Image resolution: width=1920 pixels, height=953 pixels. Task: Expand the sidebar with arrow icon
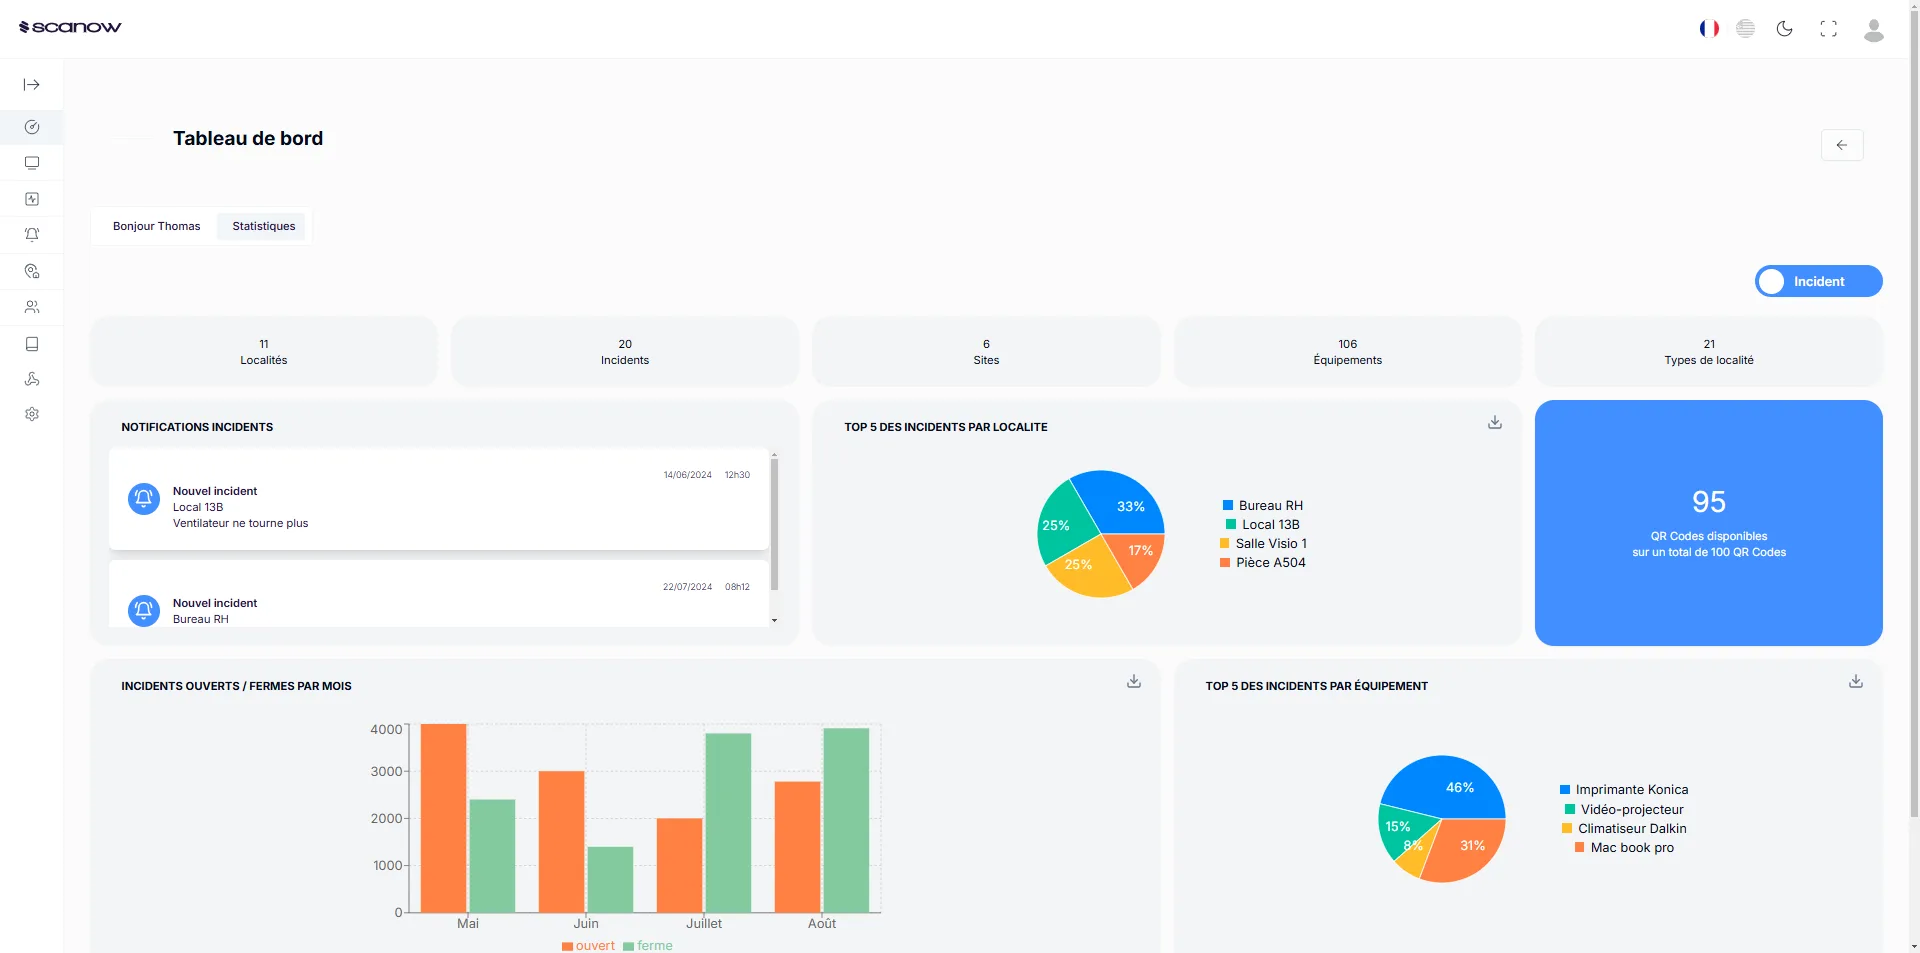31,85
